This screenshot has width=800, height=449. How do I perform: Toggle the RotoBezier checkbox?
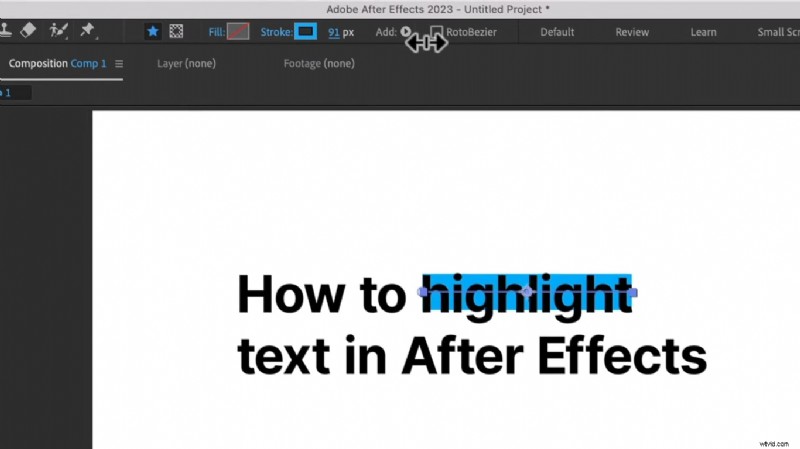(436, 32)
